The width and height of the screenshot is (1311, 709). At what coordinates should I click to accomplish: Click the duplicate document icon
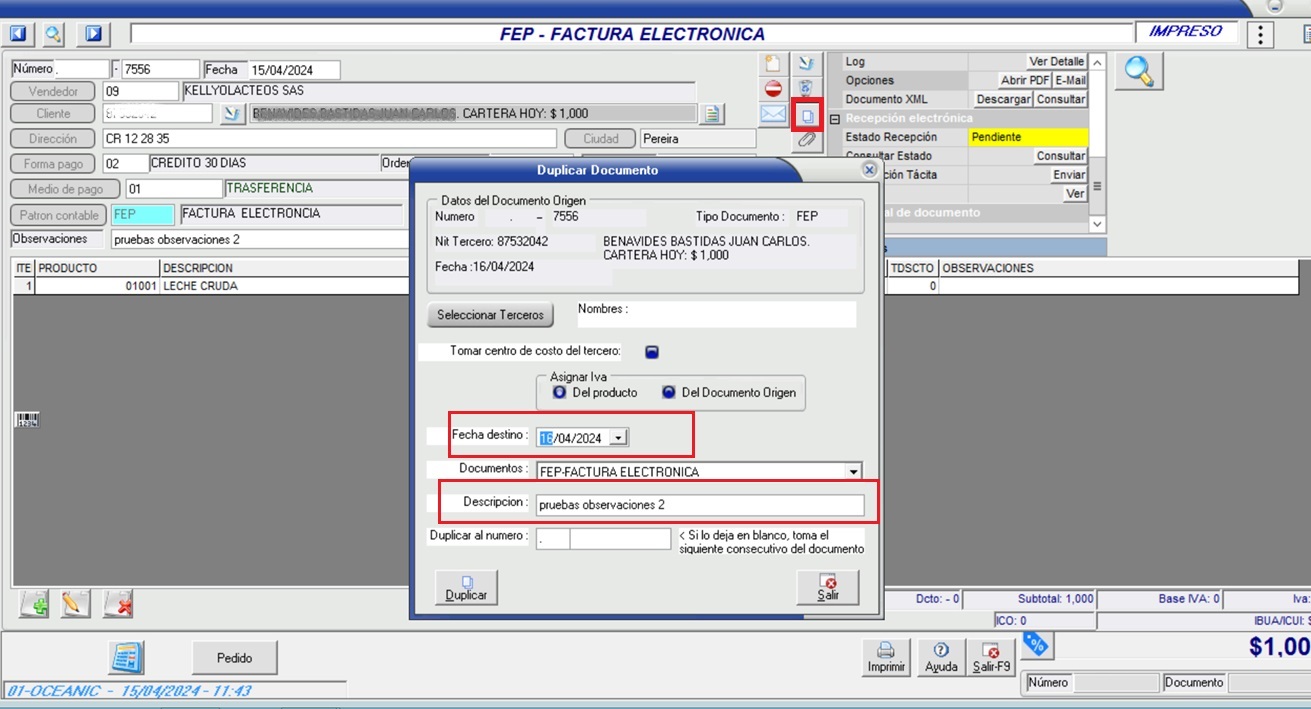(807, 116)
